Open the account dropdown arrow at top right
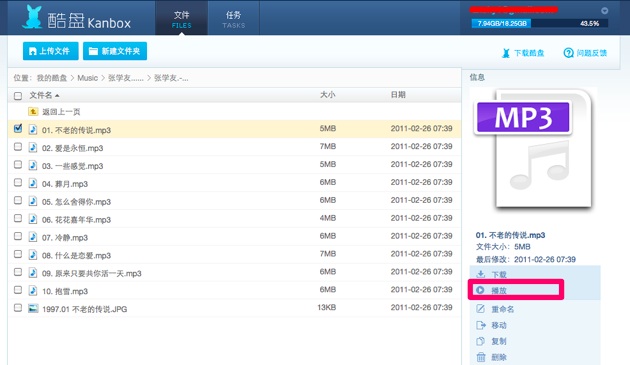This screenshot has height=365, width=630. [x=604, y=11]
